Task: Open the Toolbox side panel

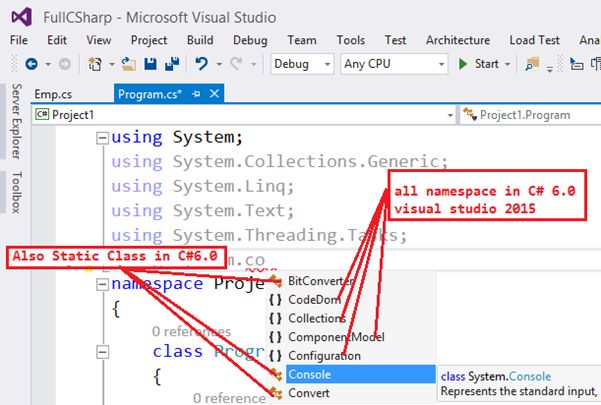Action: coord(16,192)
